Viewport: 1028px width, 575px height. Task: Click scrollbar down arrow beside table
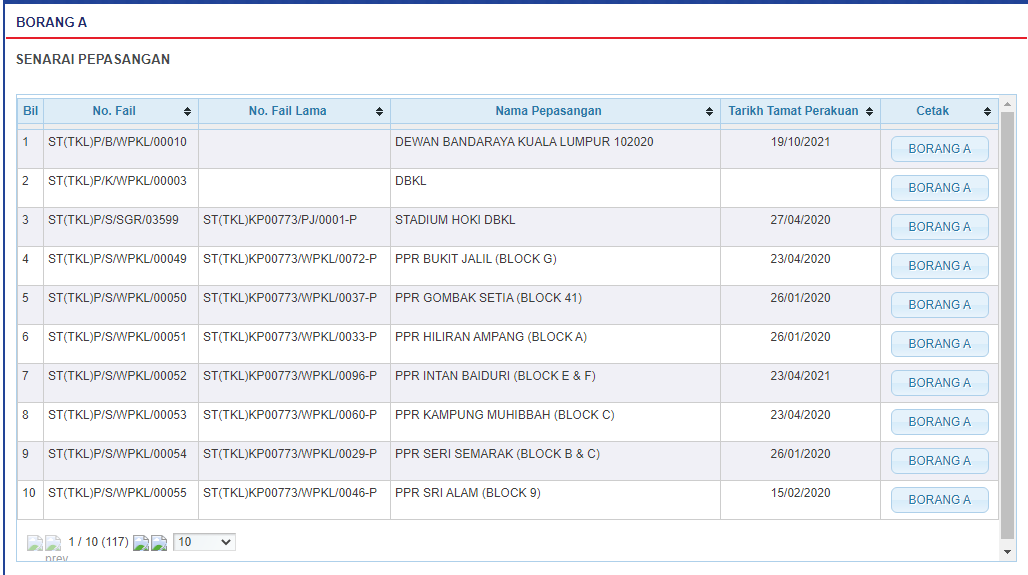(1008, 552)
